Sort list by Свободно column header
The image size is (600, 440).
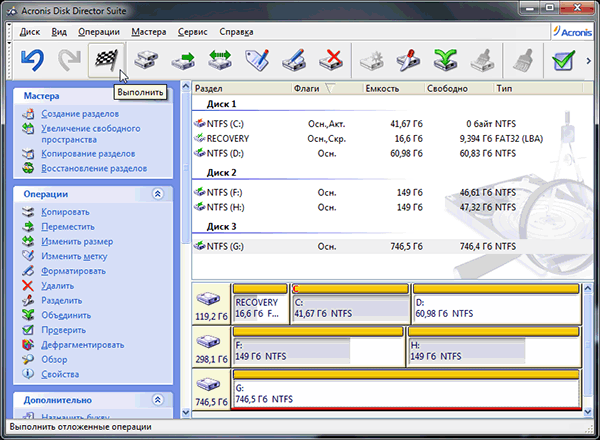(459, 88)
